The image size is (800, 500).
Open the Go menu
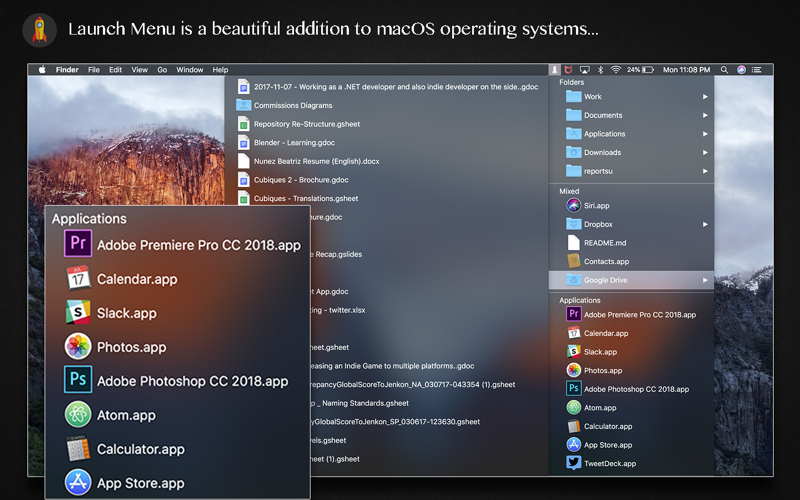point(162,70)
